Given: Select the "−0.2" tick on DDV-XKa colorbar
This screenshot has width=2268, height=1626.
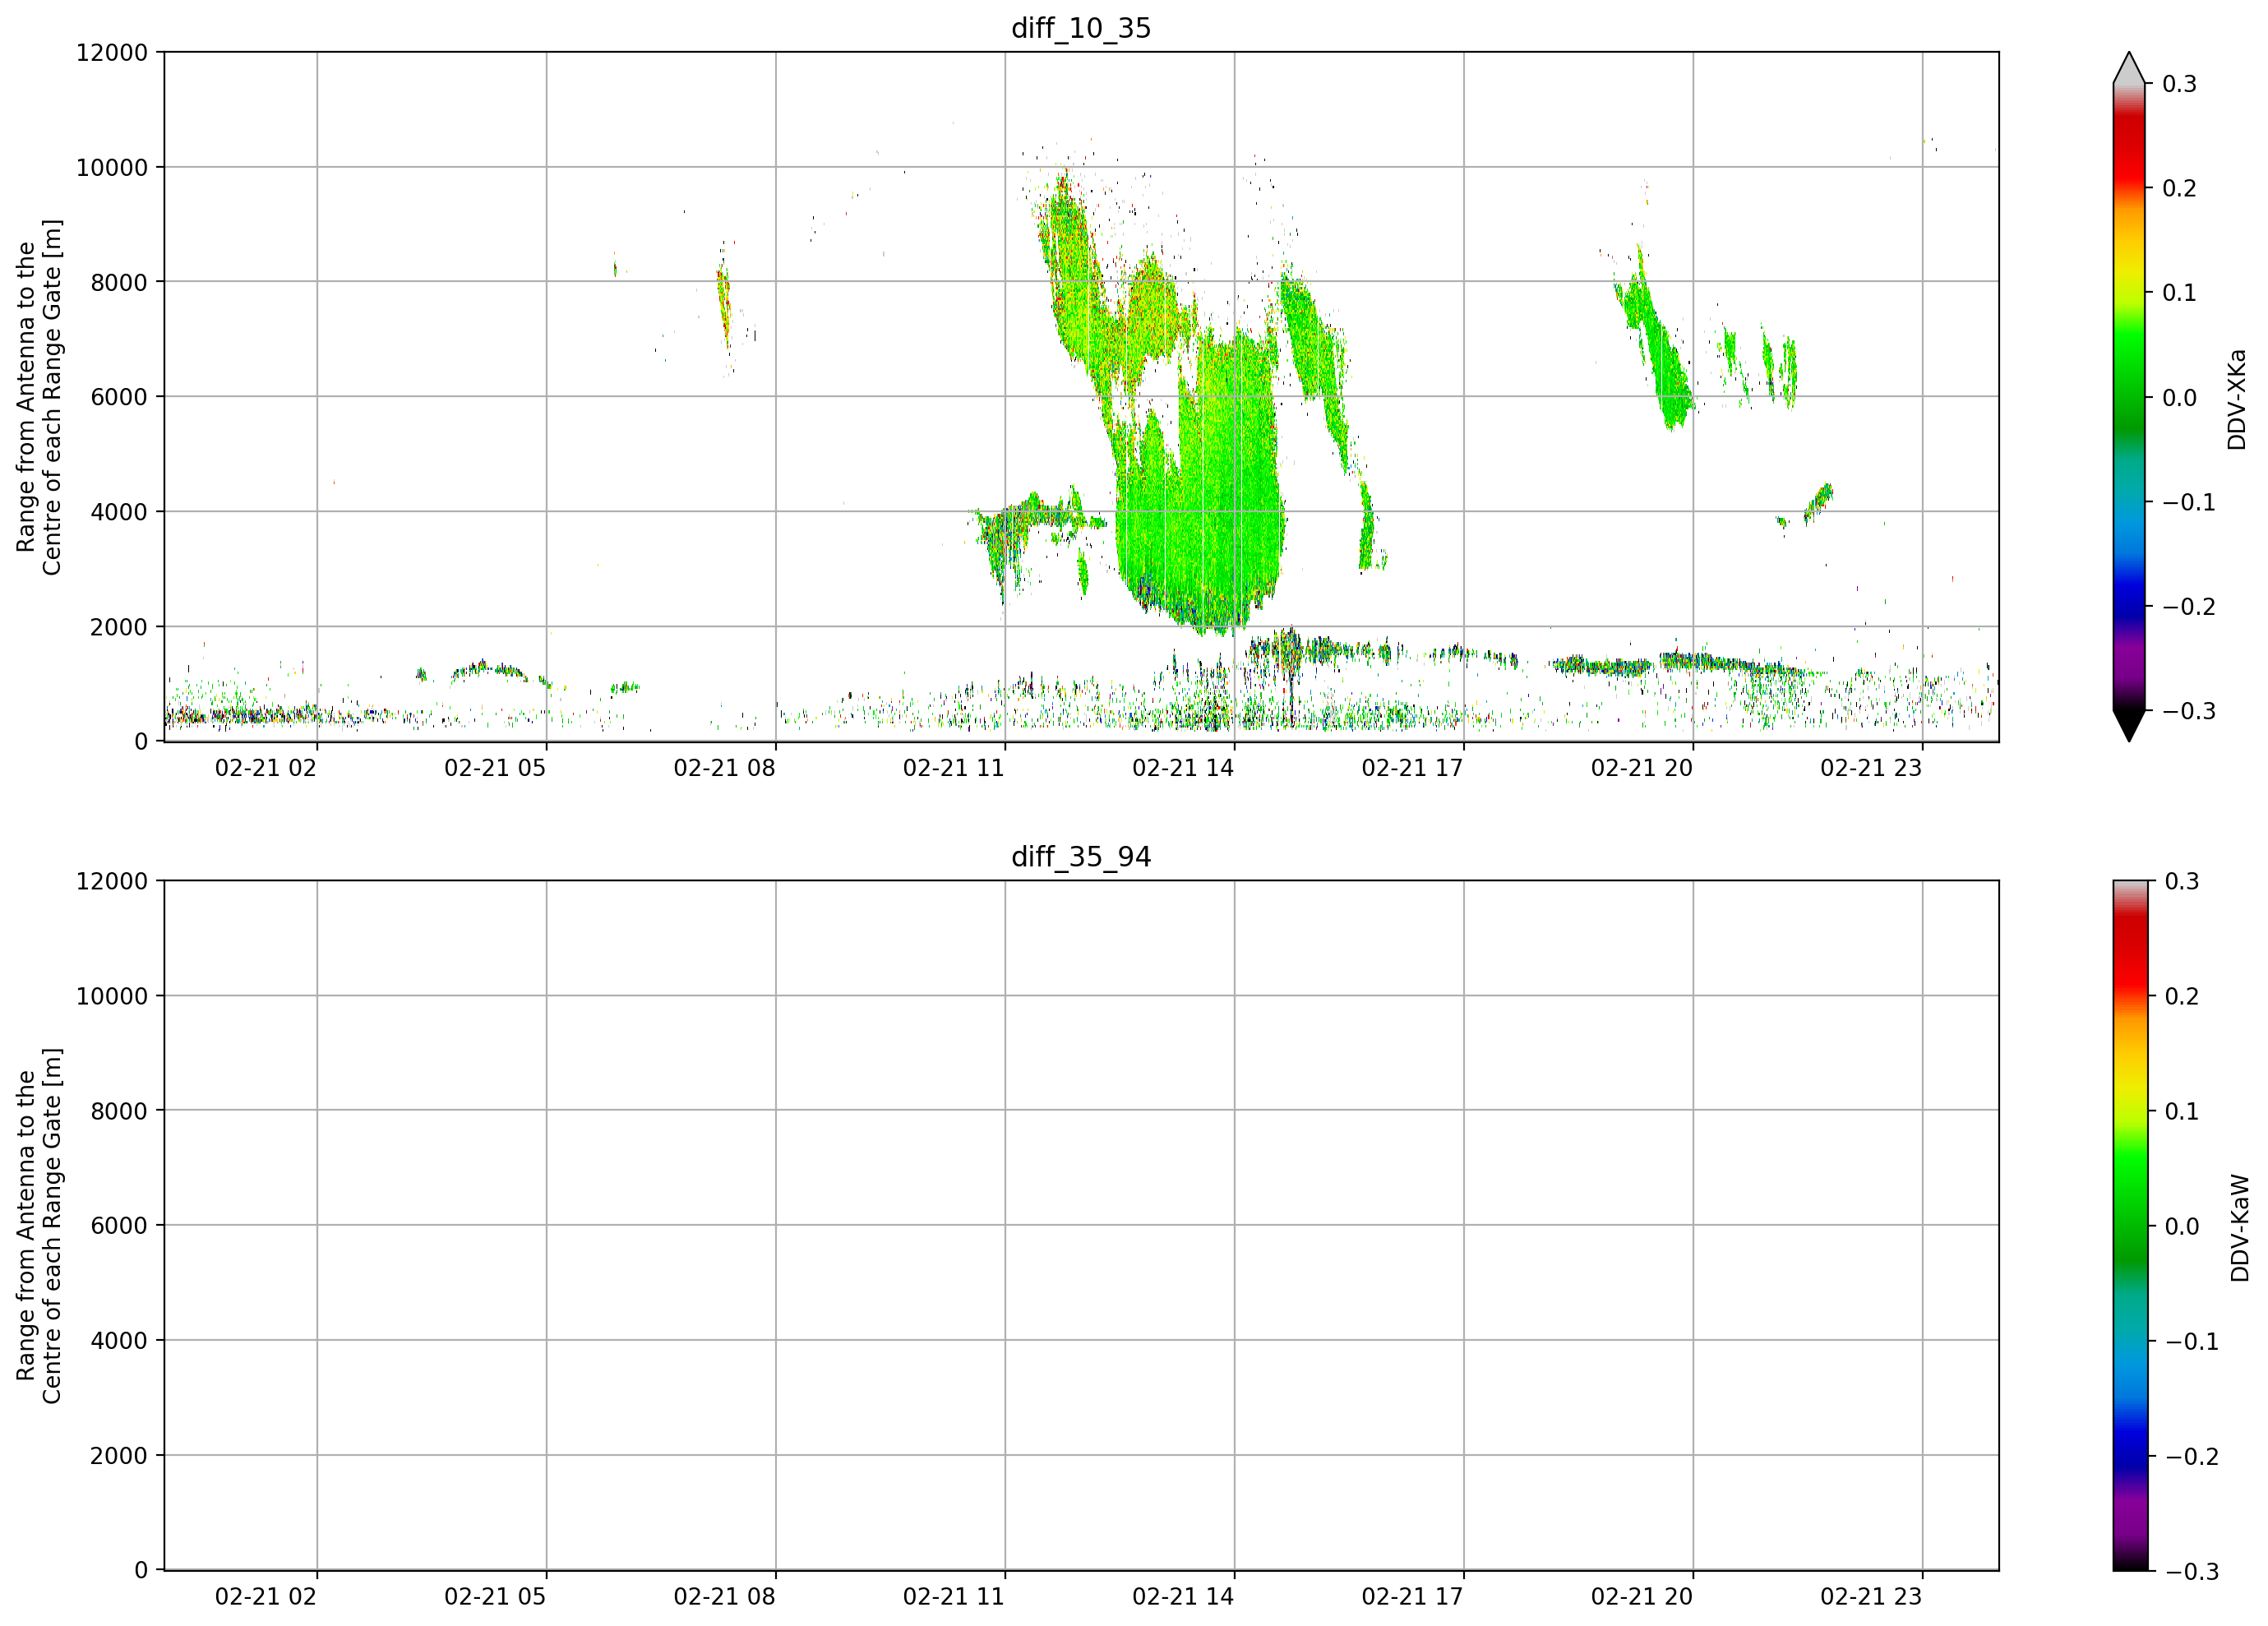Looking at the screenshot, I should click(2189, 607).
